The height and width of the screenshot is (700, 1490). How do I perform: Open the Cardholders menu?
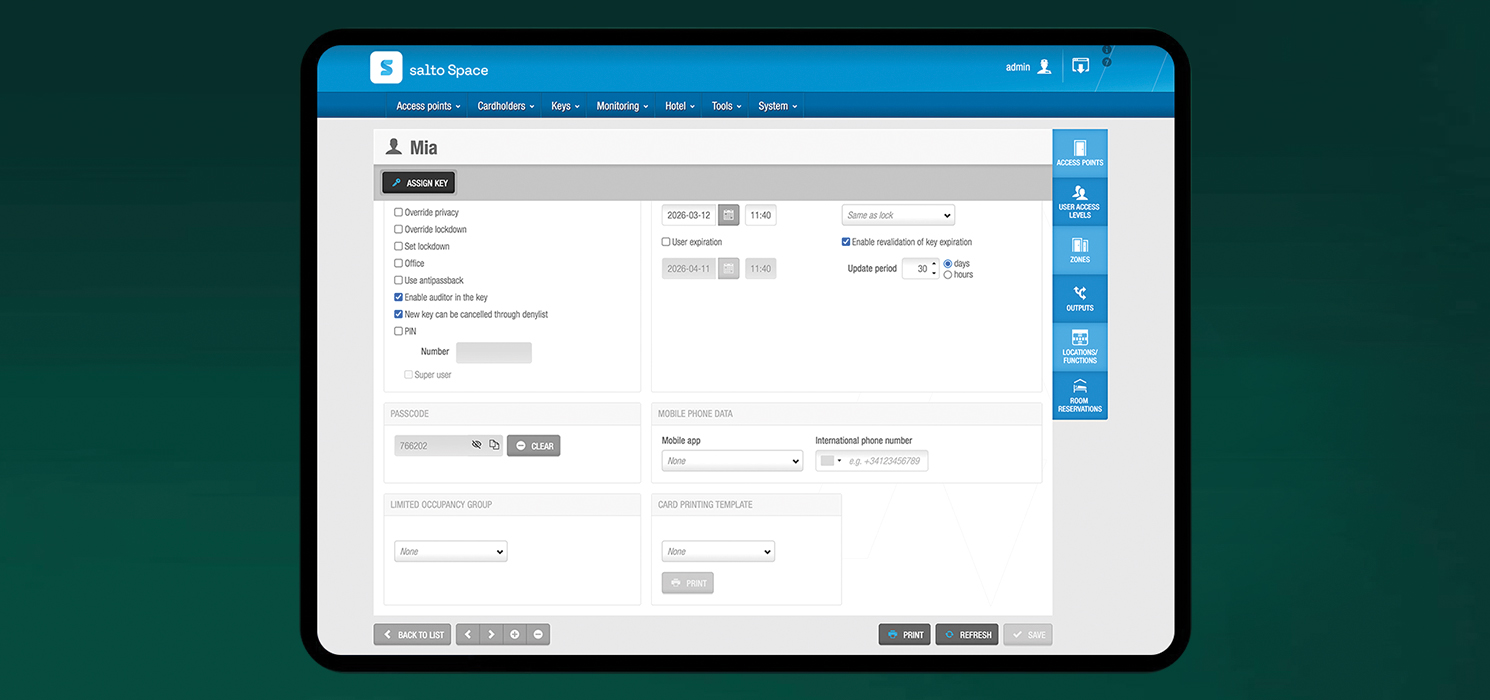(506, 106)
